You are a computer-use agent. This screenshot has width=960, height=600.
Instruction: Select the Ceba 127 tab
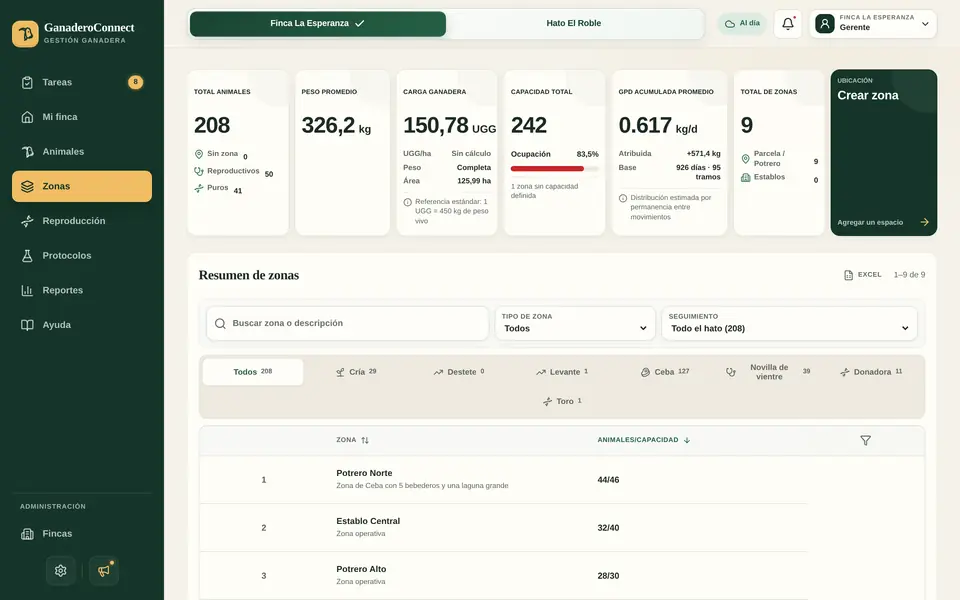click(665, 372)
